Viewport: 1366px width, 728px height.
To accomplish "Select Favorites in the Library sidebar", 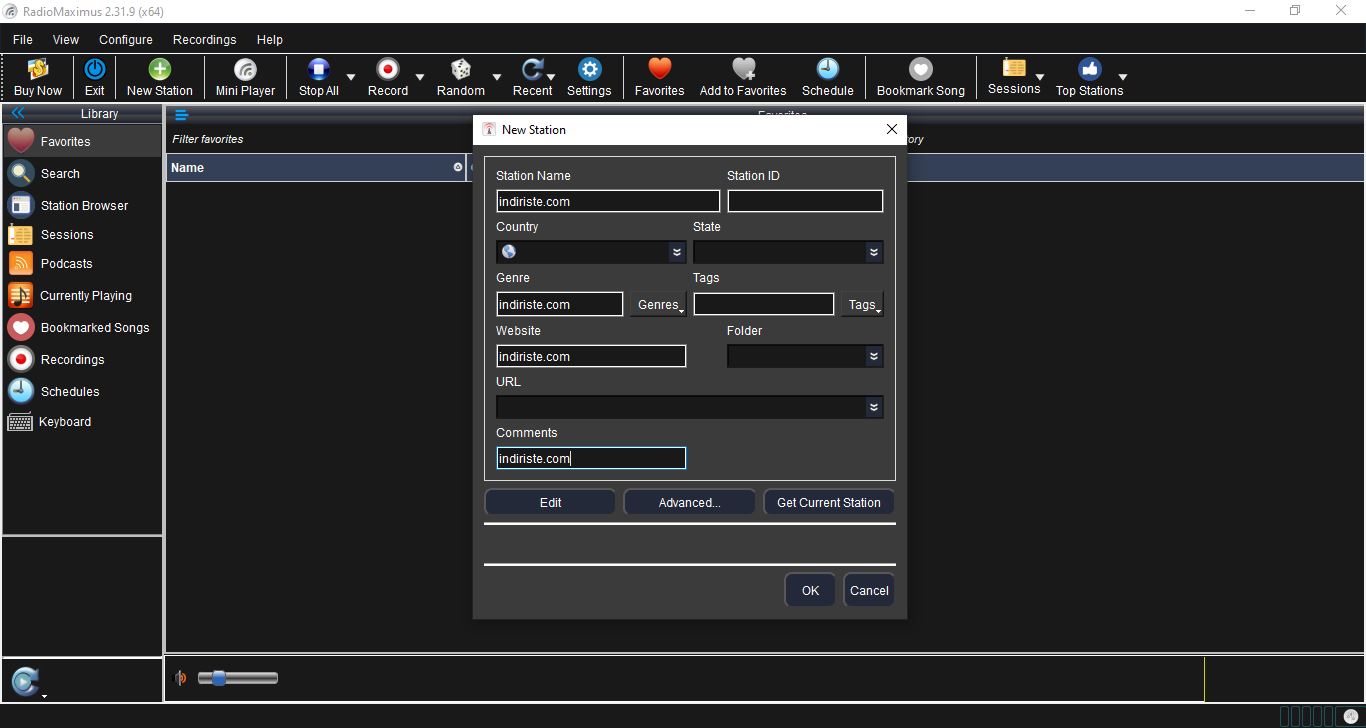I will (82, 141).
